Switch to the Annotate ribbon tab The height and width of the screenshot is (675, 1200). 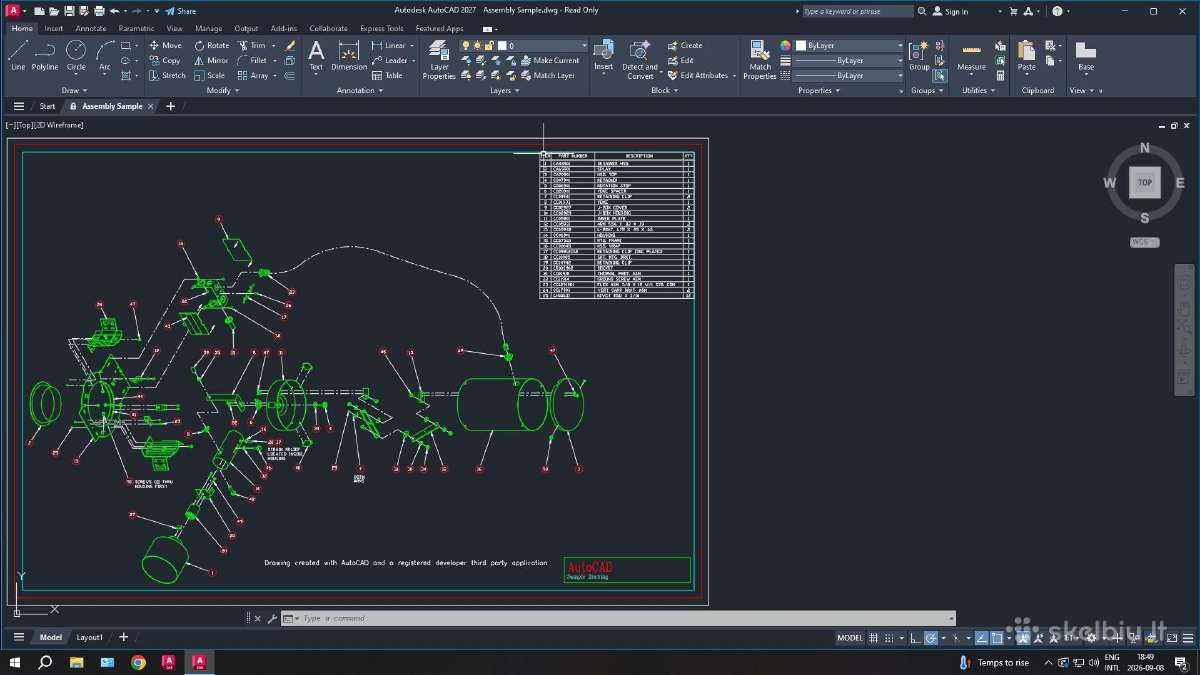coord(91,28)
